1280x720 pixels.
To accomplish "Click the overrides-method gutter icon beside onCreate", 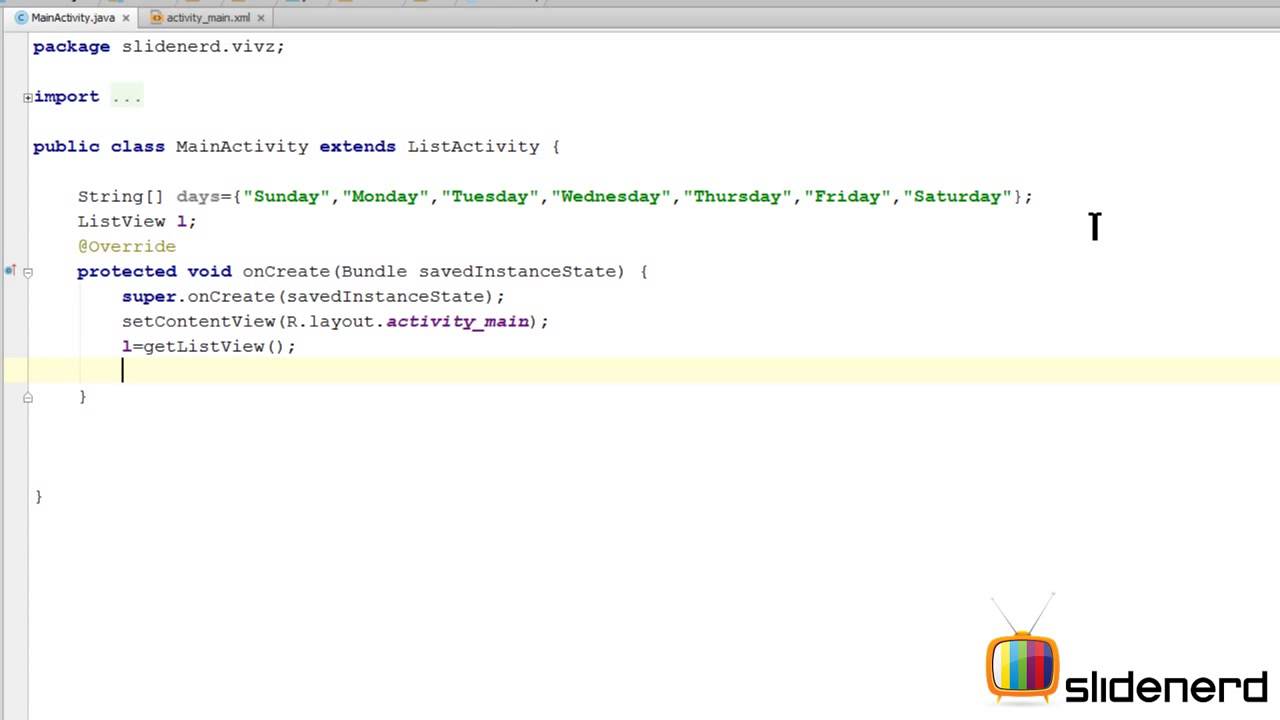I will click(x=10, y=271).
